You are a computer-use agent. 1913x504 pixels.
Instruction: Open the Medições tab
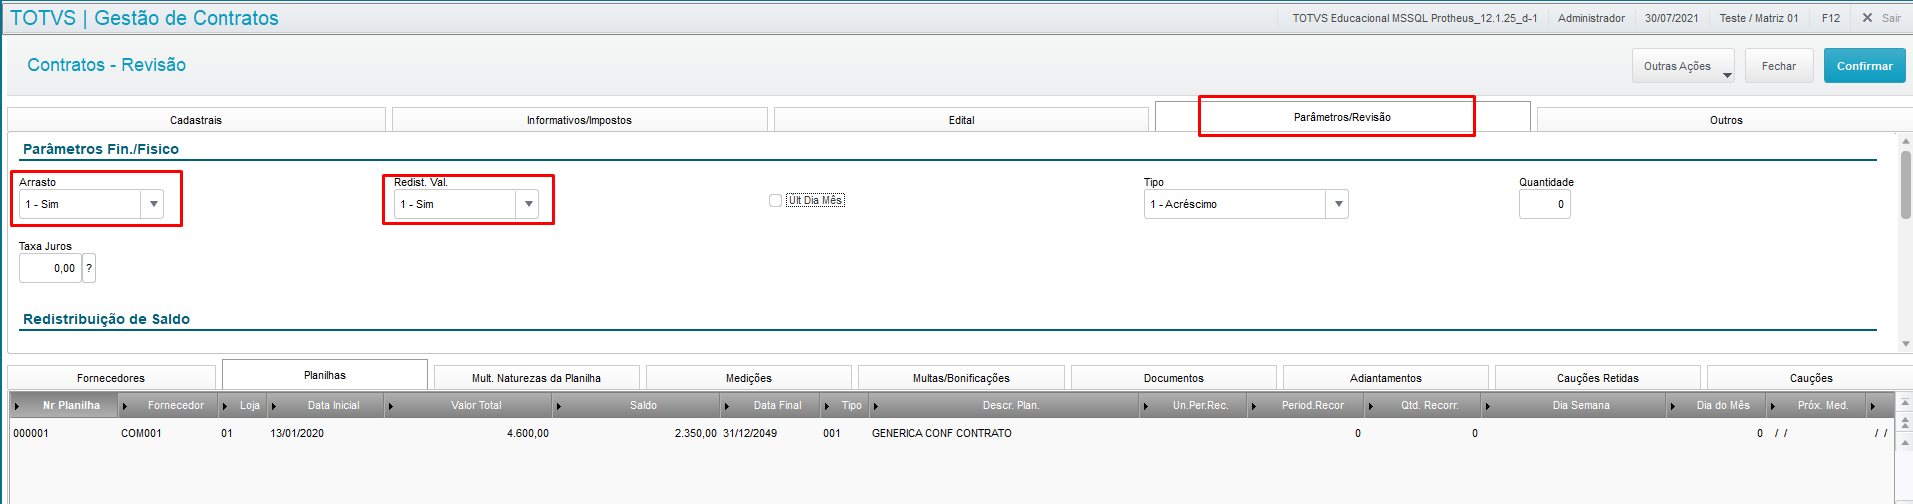pyautogui.click(x=749, y=378)
